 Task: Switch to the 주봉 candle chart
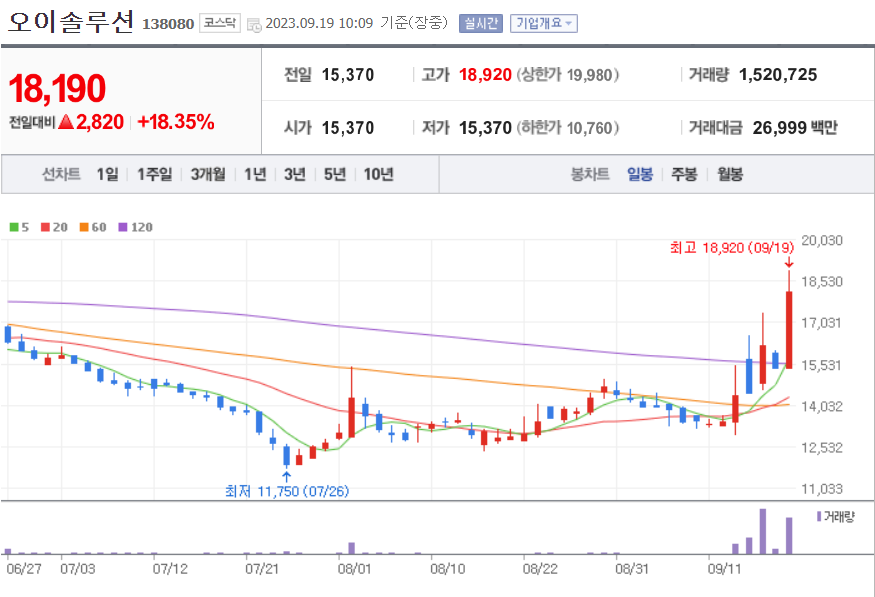pyautogui.click(x=684, y=174)
